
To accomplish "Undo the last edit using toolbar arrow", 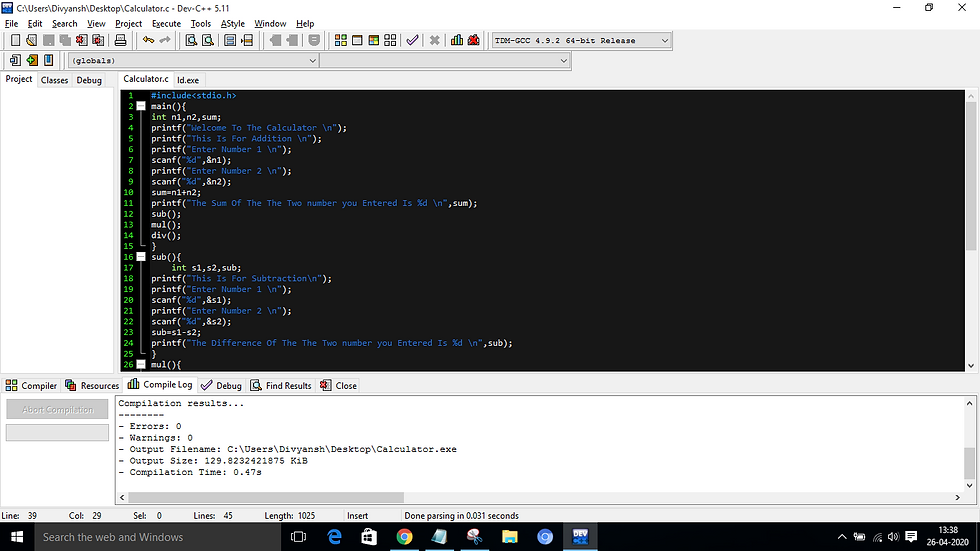I will 148,40.
